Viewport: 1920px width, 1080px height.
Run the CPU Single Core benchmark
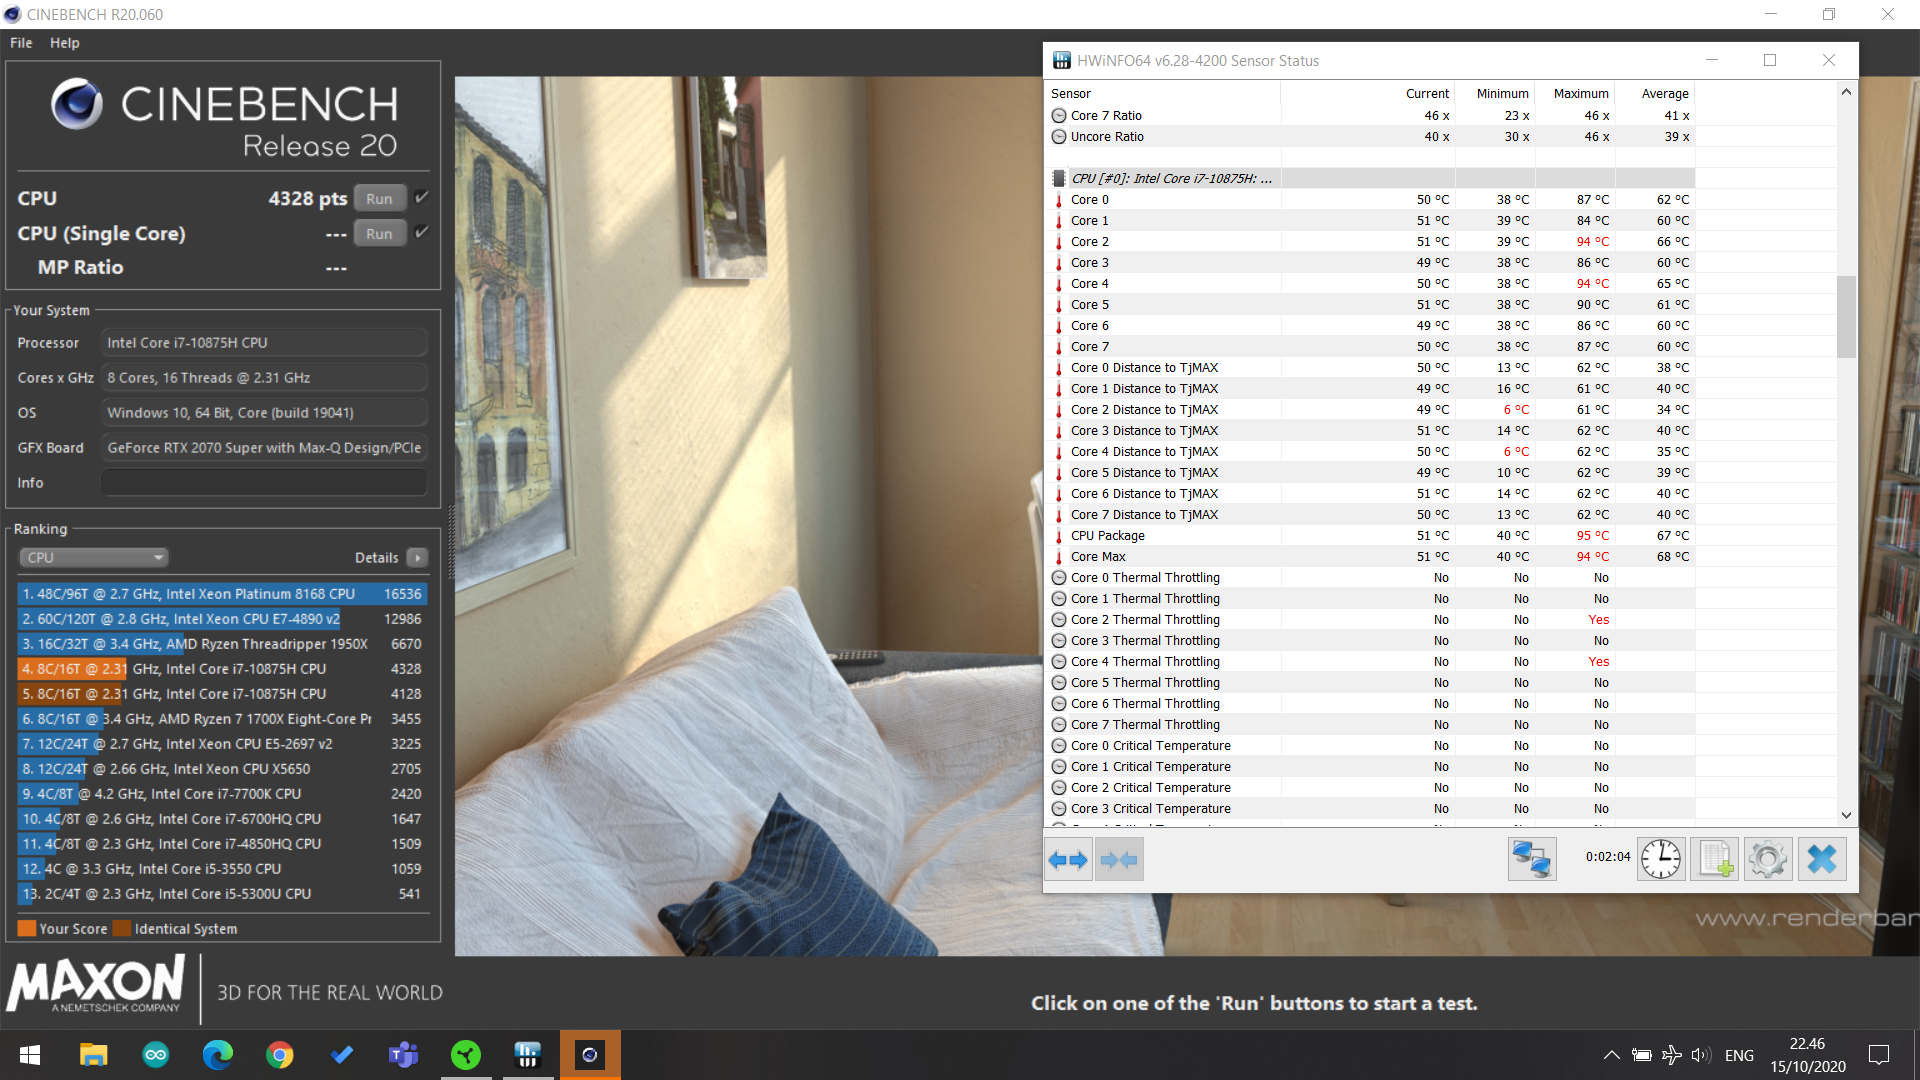[379, 233]
